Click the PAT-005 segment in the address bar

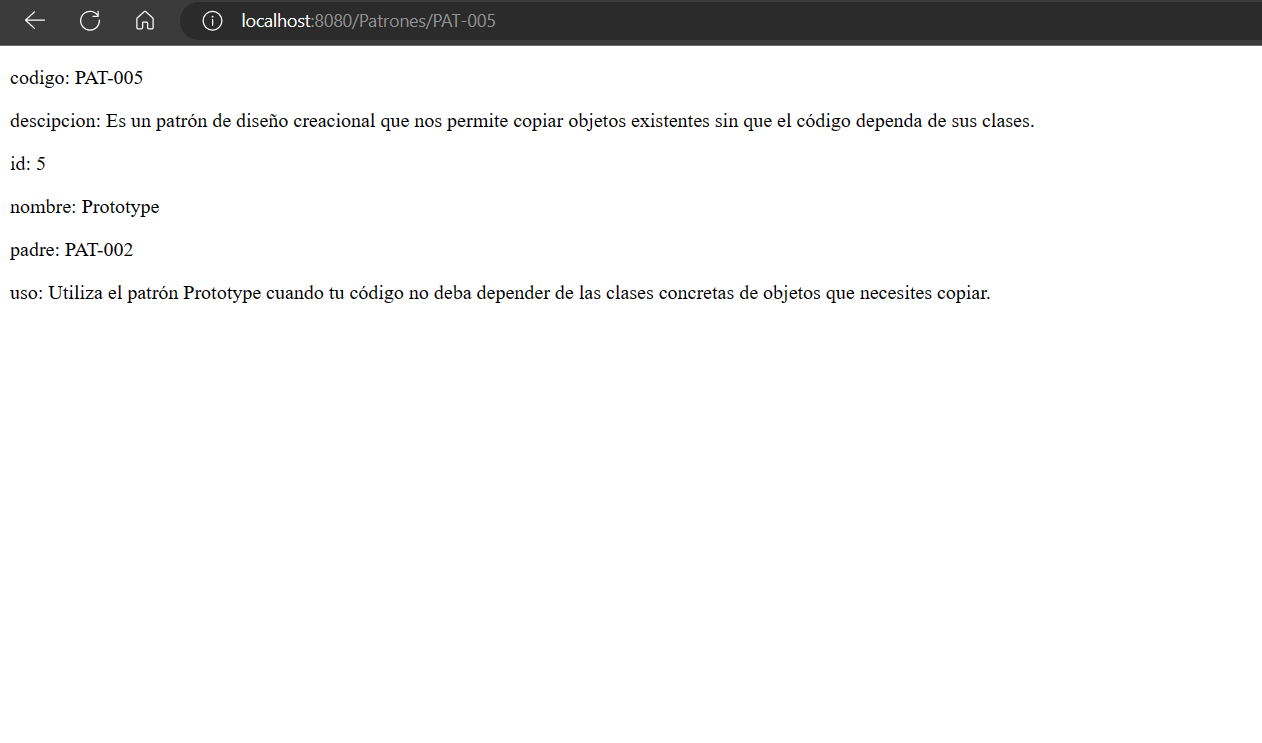pyautogui.click(x=456, y=20)
